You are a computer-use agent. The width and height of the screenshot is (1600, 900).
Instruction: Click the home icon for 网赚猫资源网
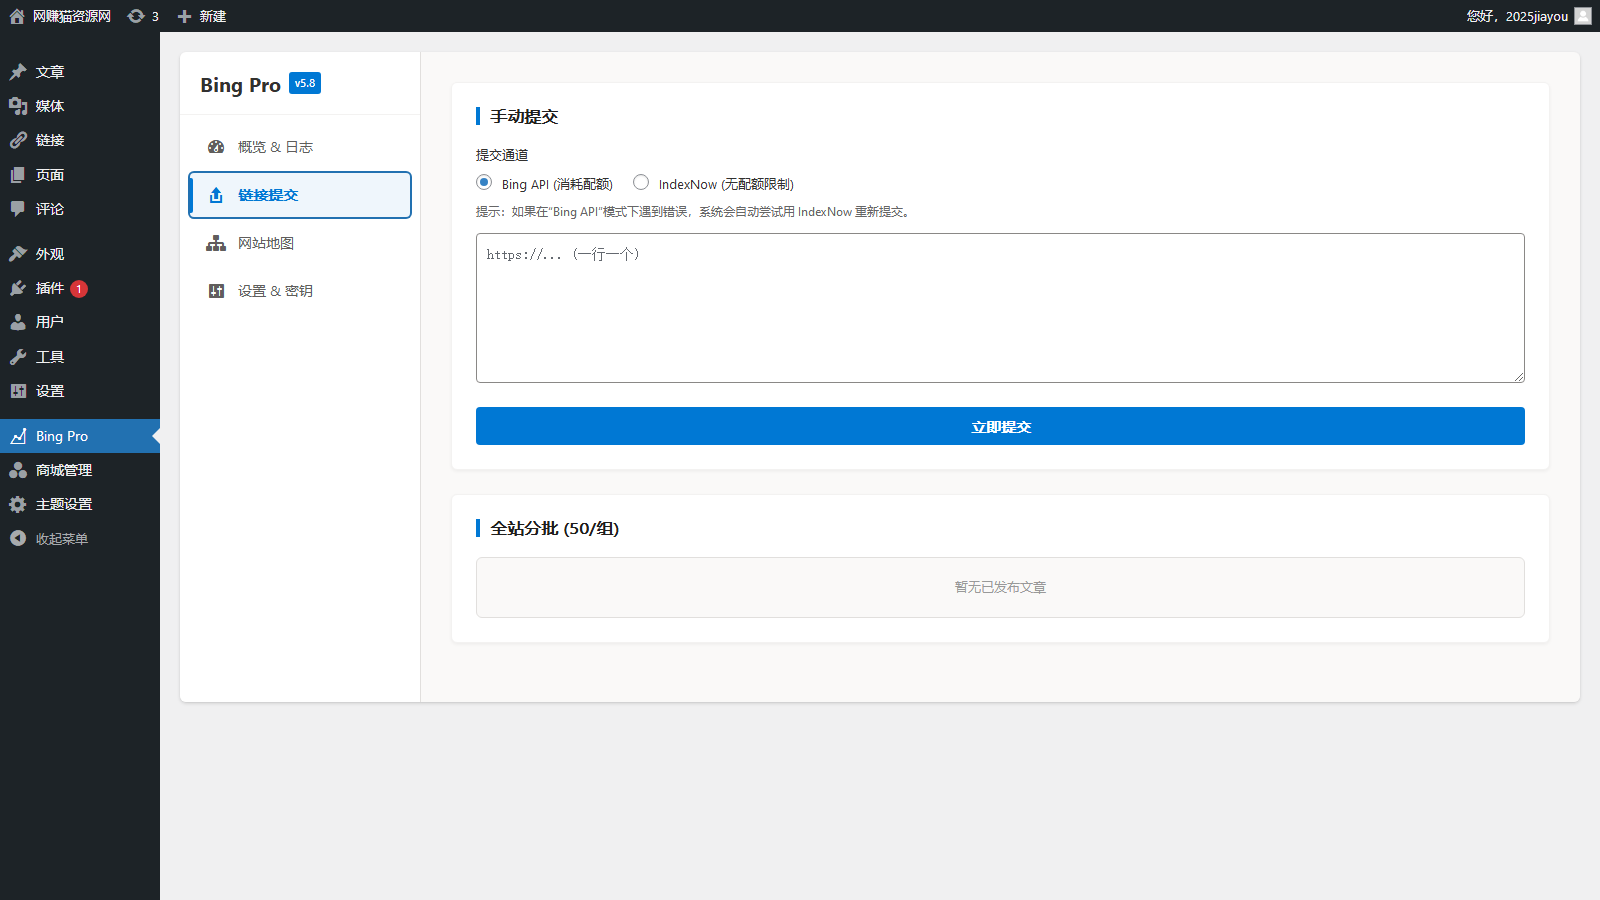tap(17, 16)
